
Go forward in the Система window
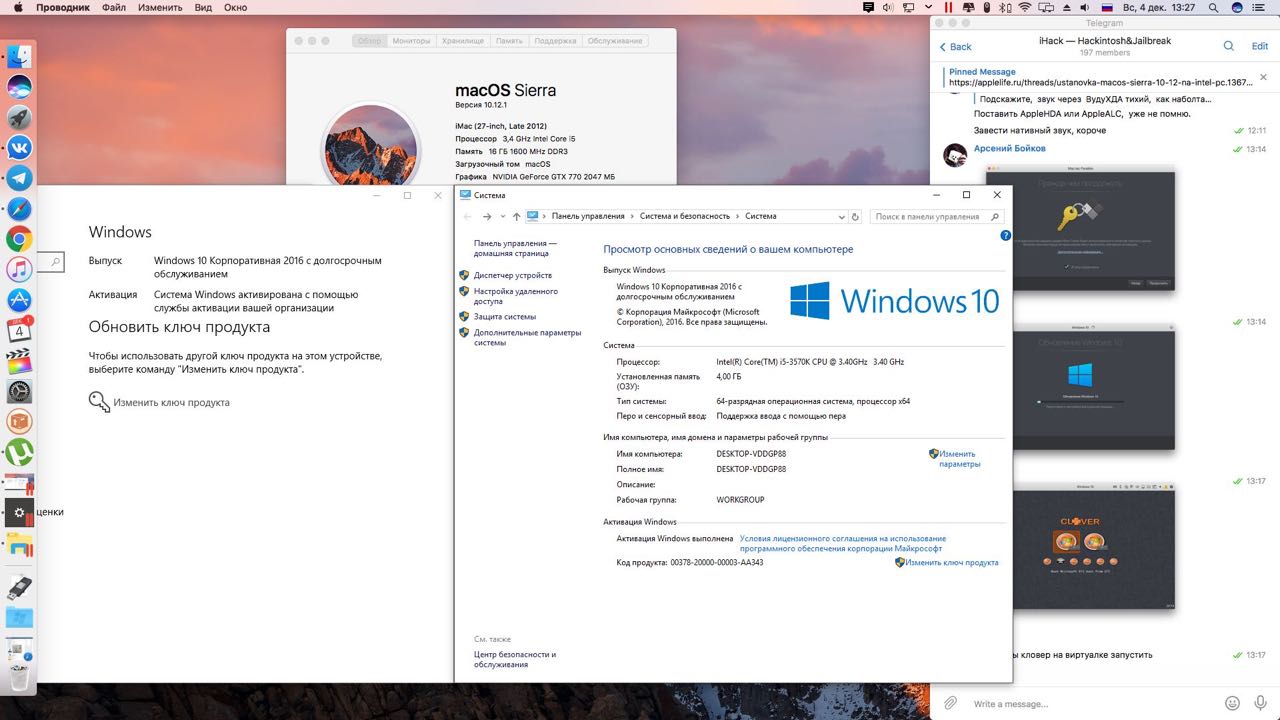487,216
